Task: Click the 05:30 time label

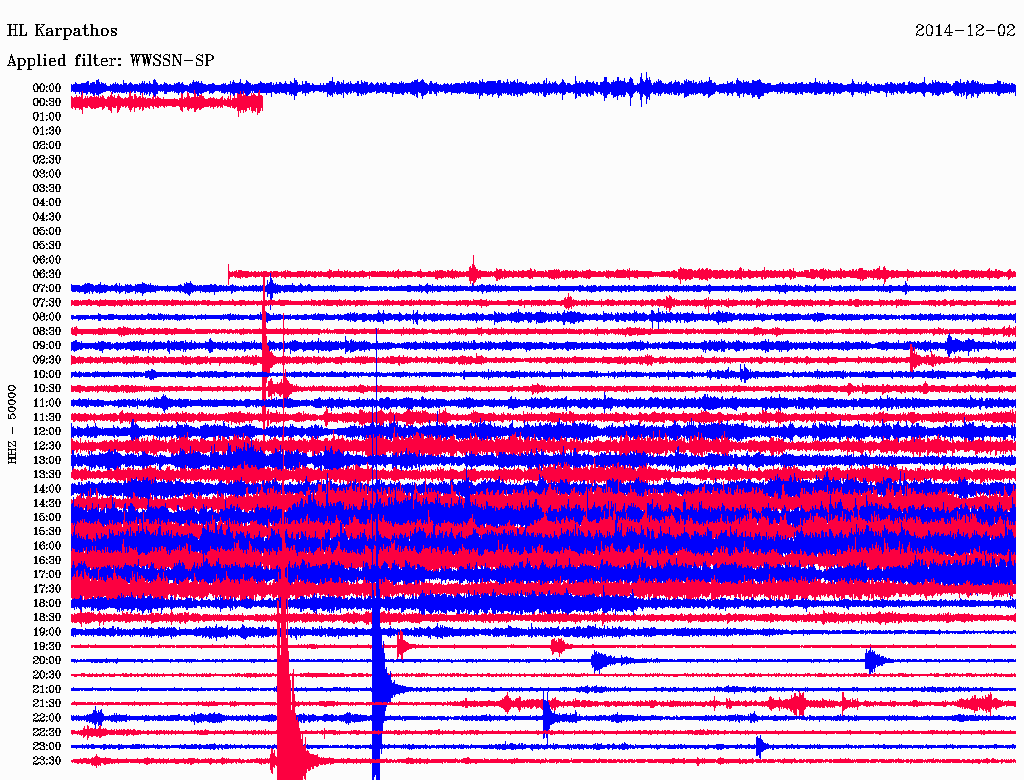Action: tap(47, 246)
